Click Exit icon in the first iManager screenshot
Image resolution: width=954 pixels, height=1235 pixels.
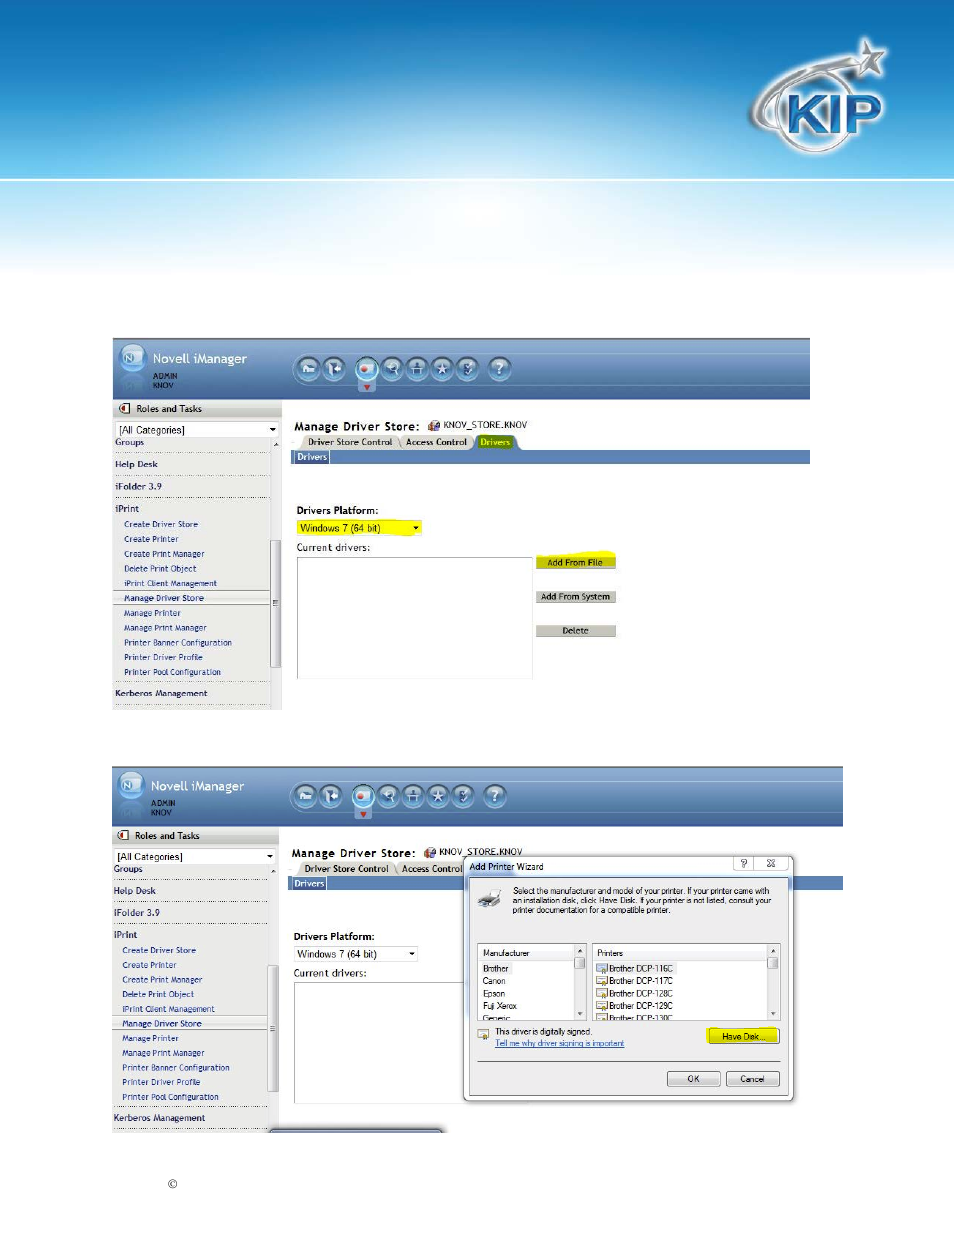pyautogui.click(x=335, y=369)
